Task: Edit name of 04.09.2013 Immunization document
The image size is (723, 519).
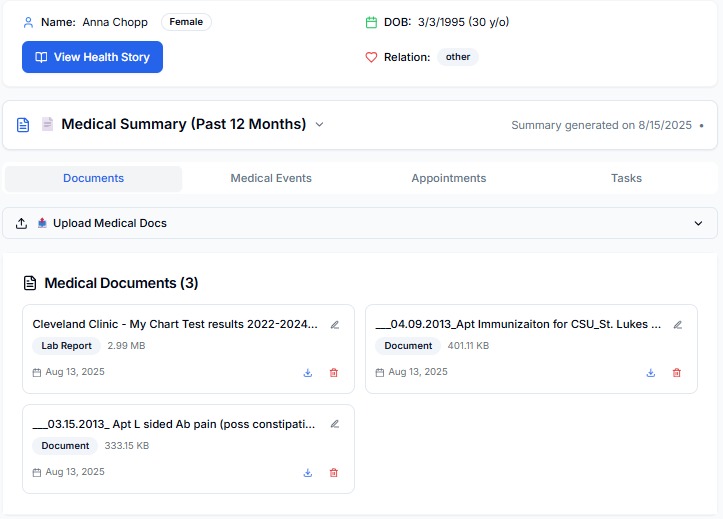Action: (x=677, y=325)
